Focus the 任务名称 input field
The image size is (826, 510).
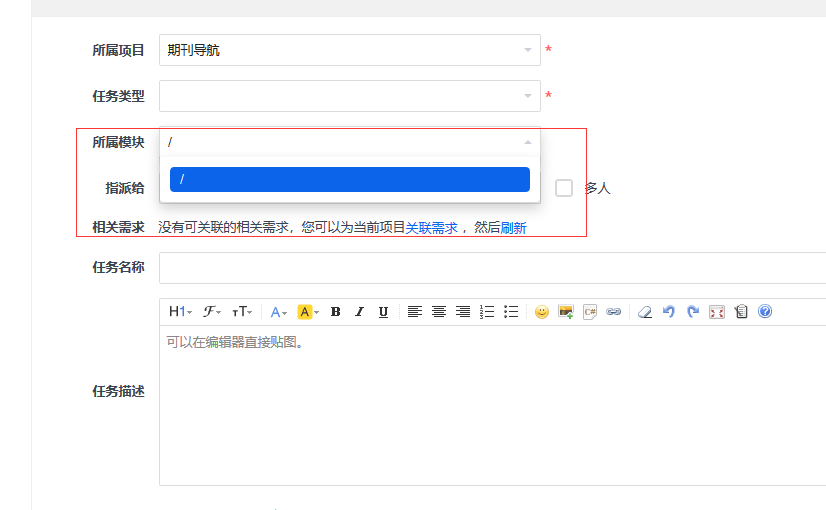point(493,268)
